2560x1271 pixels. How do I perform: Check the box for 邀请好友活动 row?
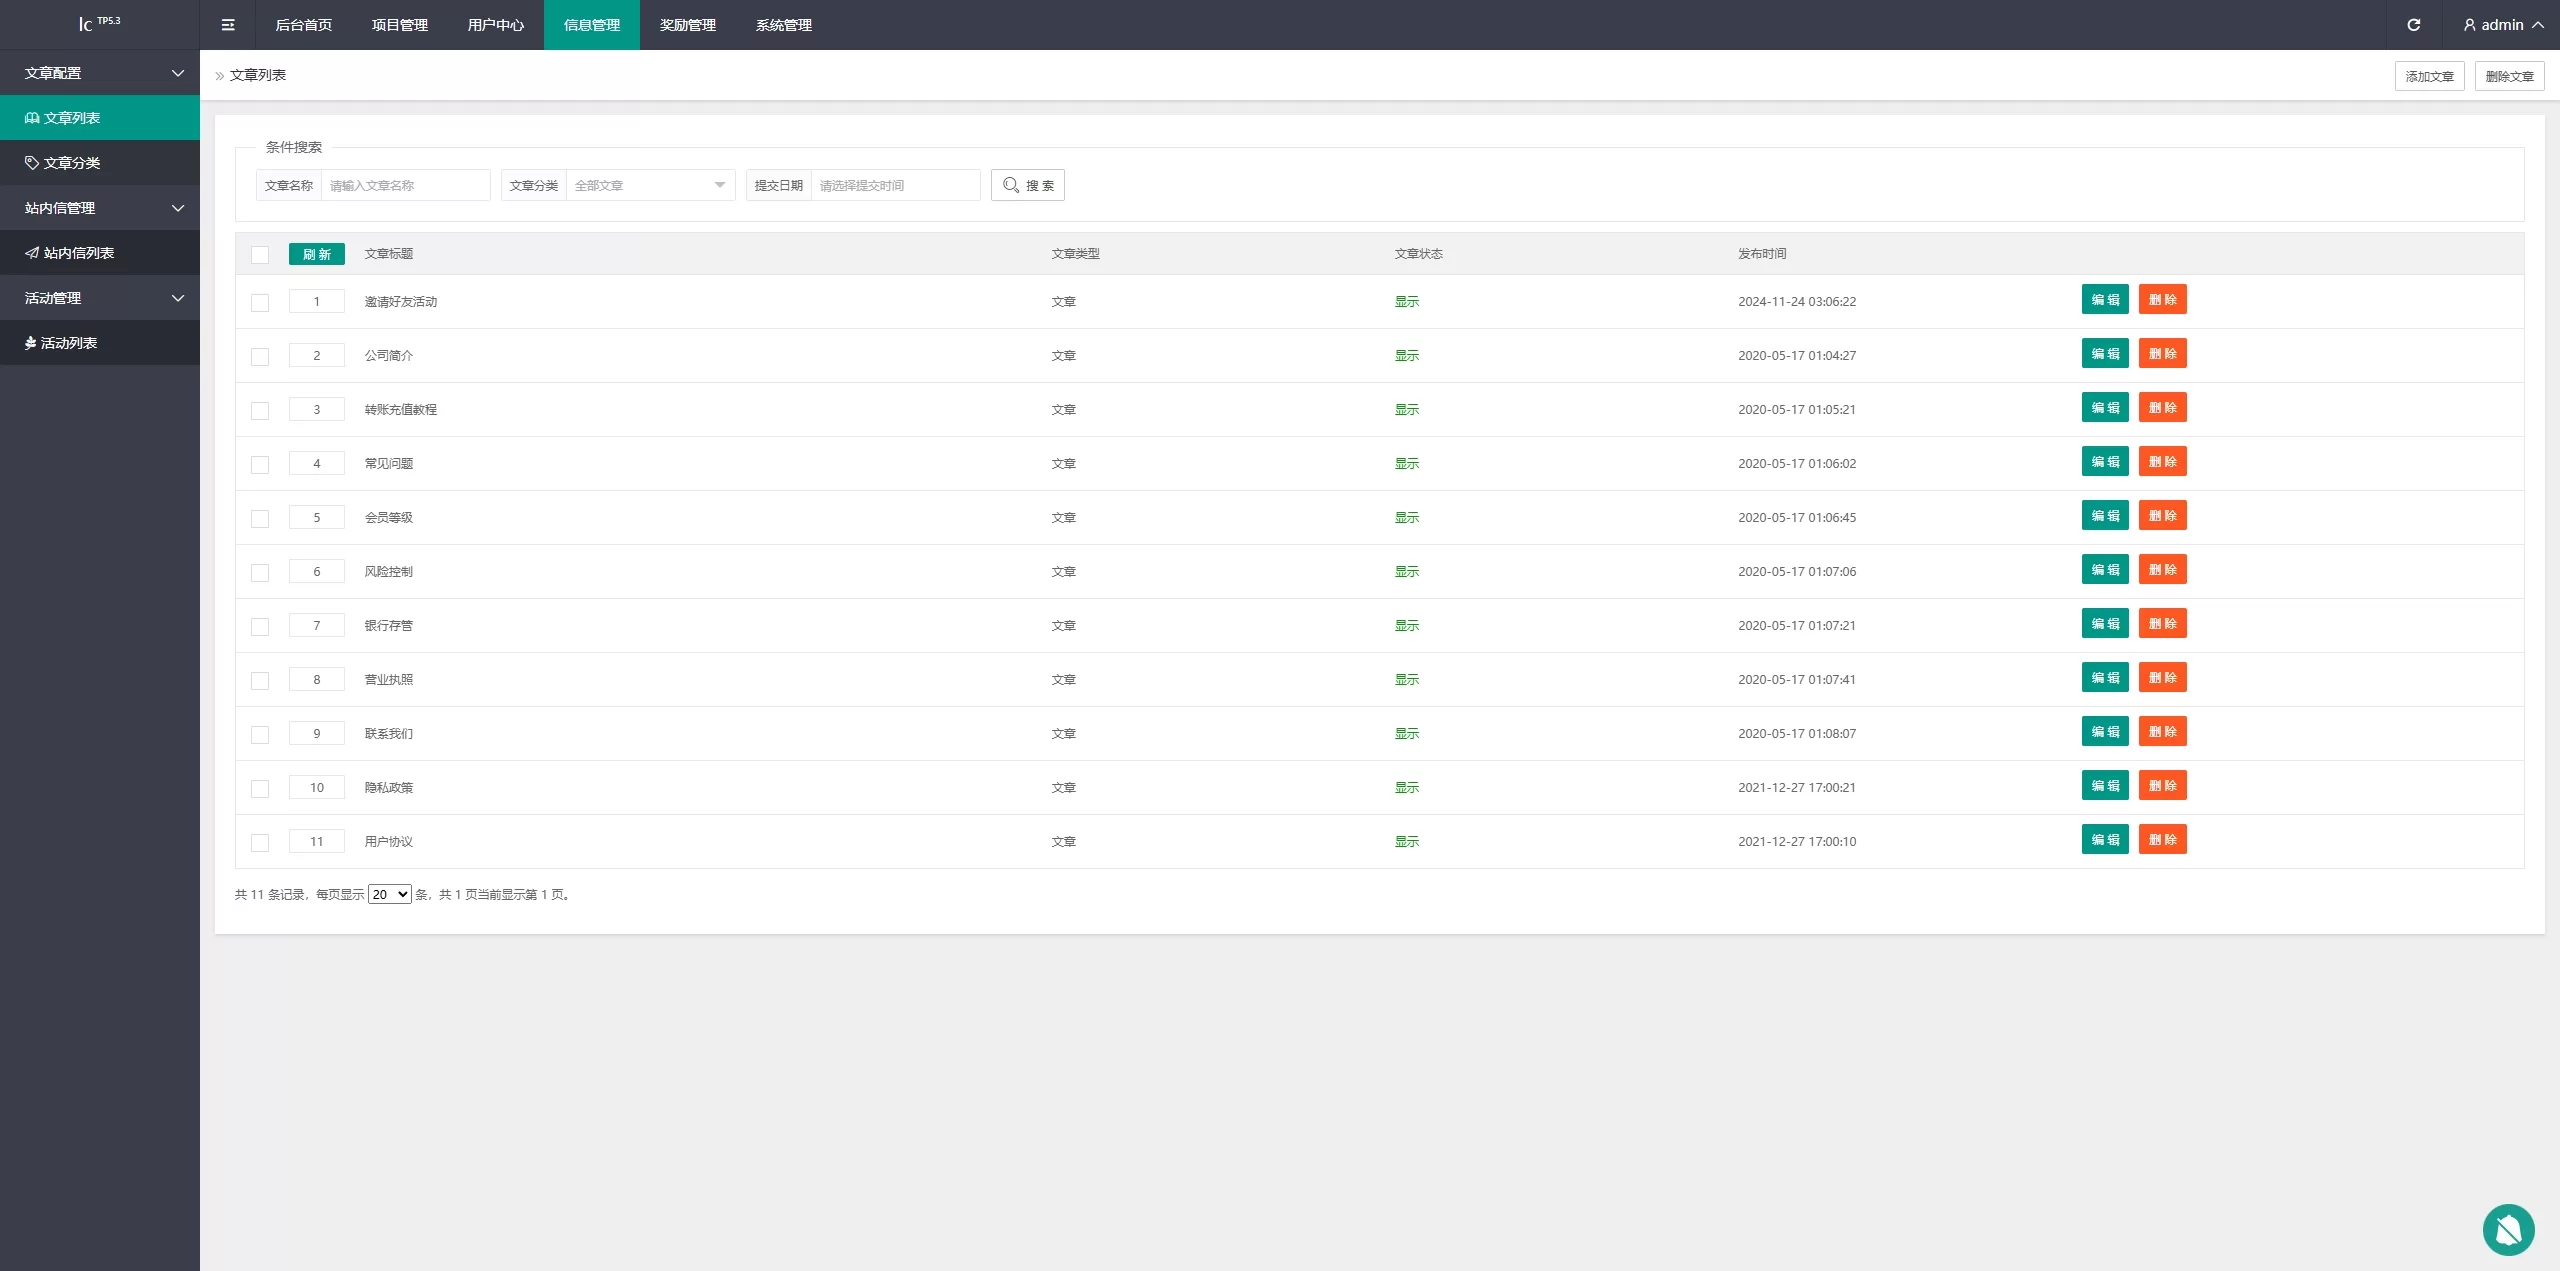[260, 303]
